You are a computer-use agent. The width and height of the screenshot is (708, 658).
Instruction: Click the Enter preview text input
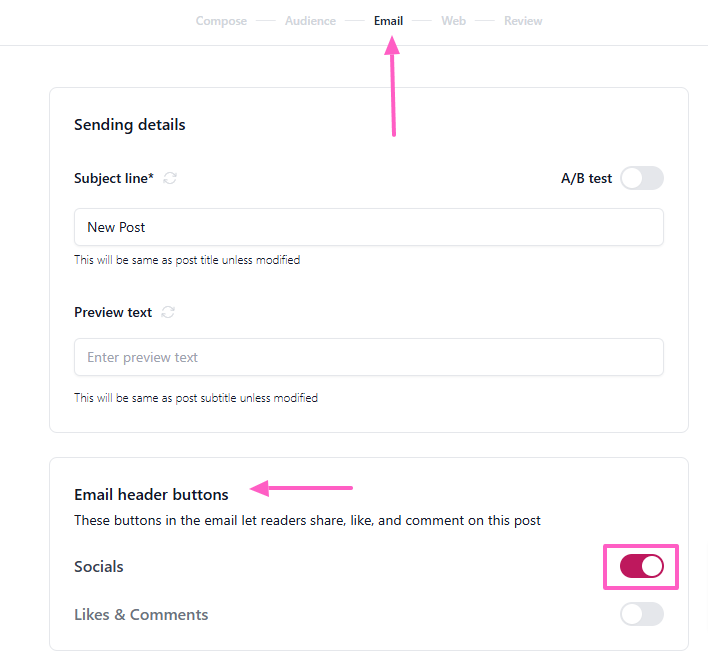[x=368, y=357]
